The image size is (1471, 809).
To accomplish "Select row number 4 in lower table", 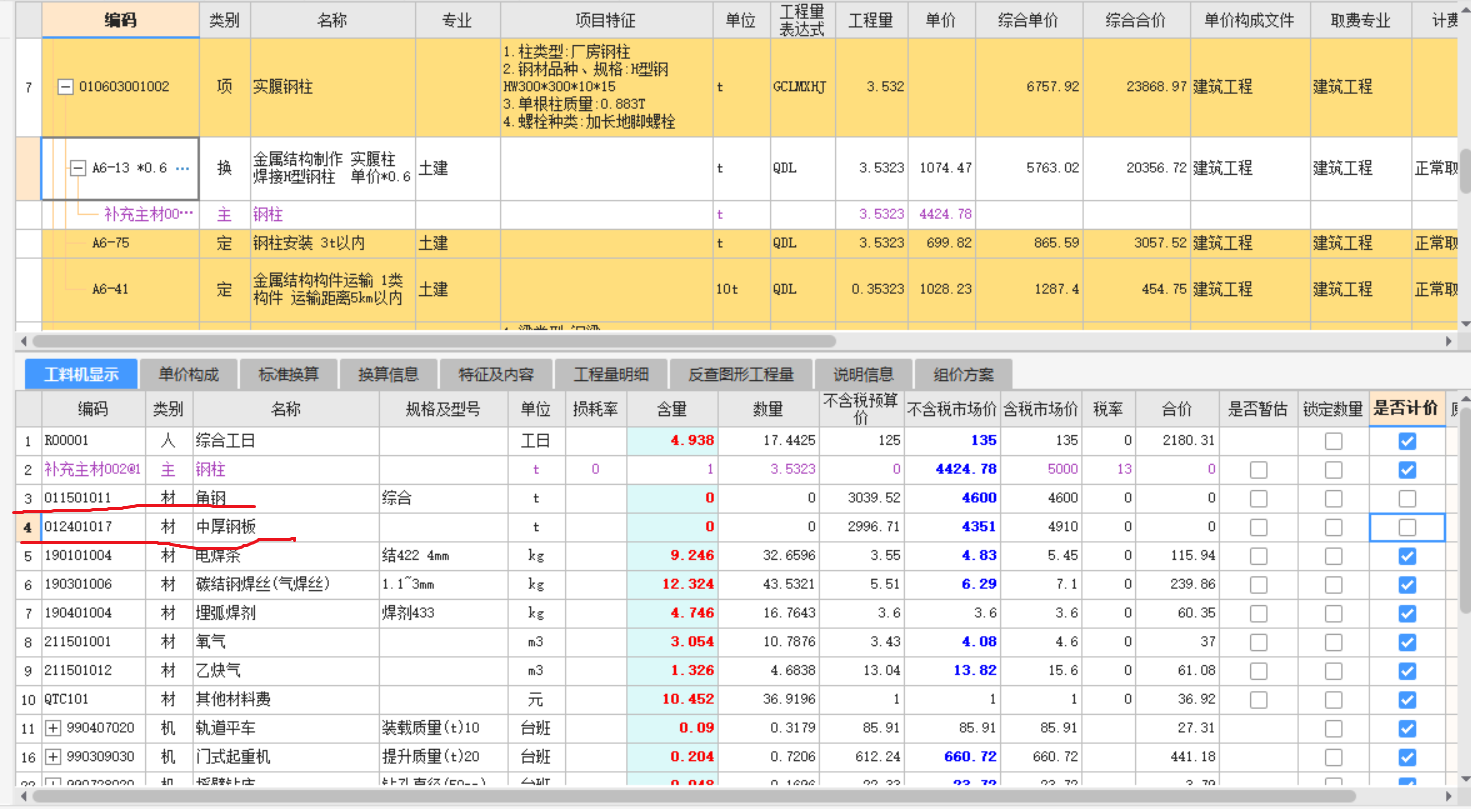I will click(29, 527).
